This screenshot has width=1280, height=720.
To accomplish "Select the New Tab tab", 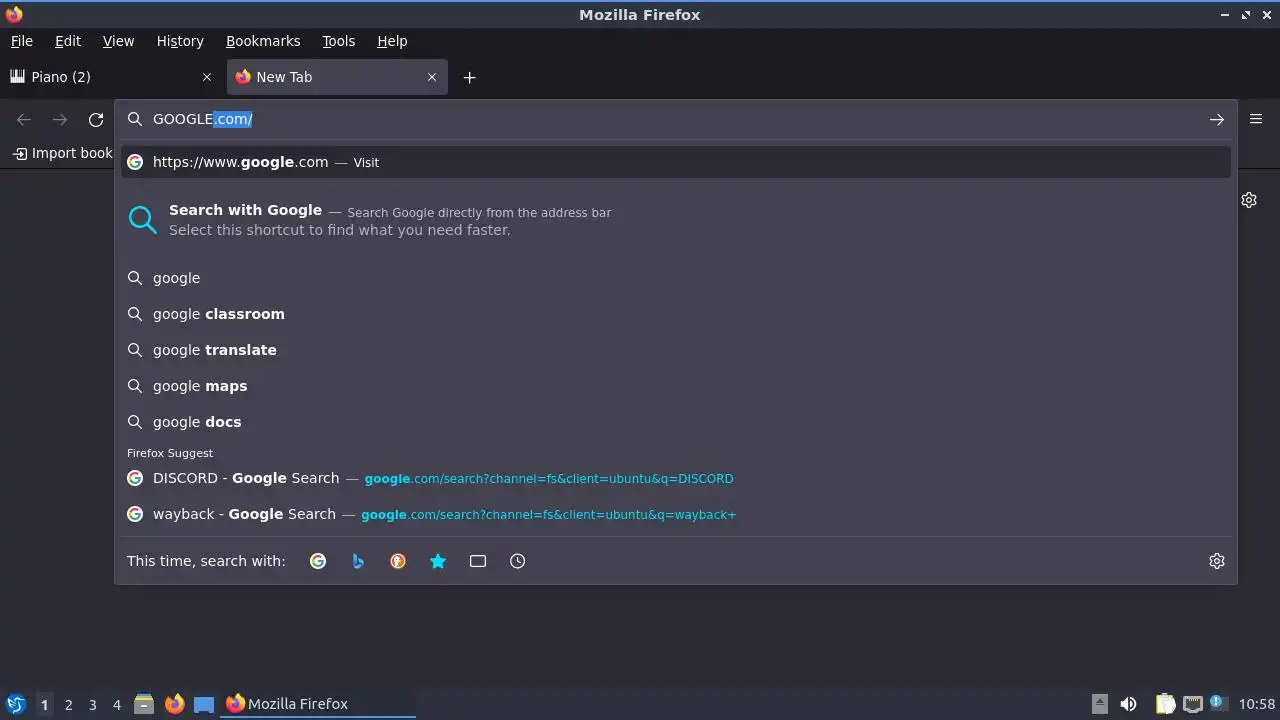I will [x=337, y=77].
